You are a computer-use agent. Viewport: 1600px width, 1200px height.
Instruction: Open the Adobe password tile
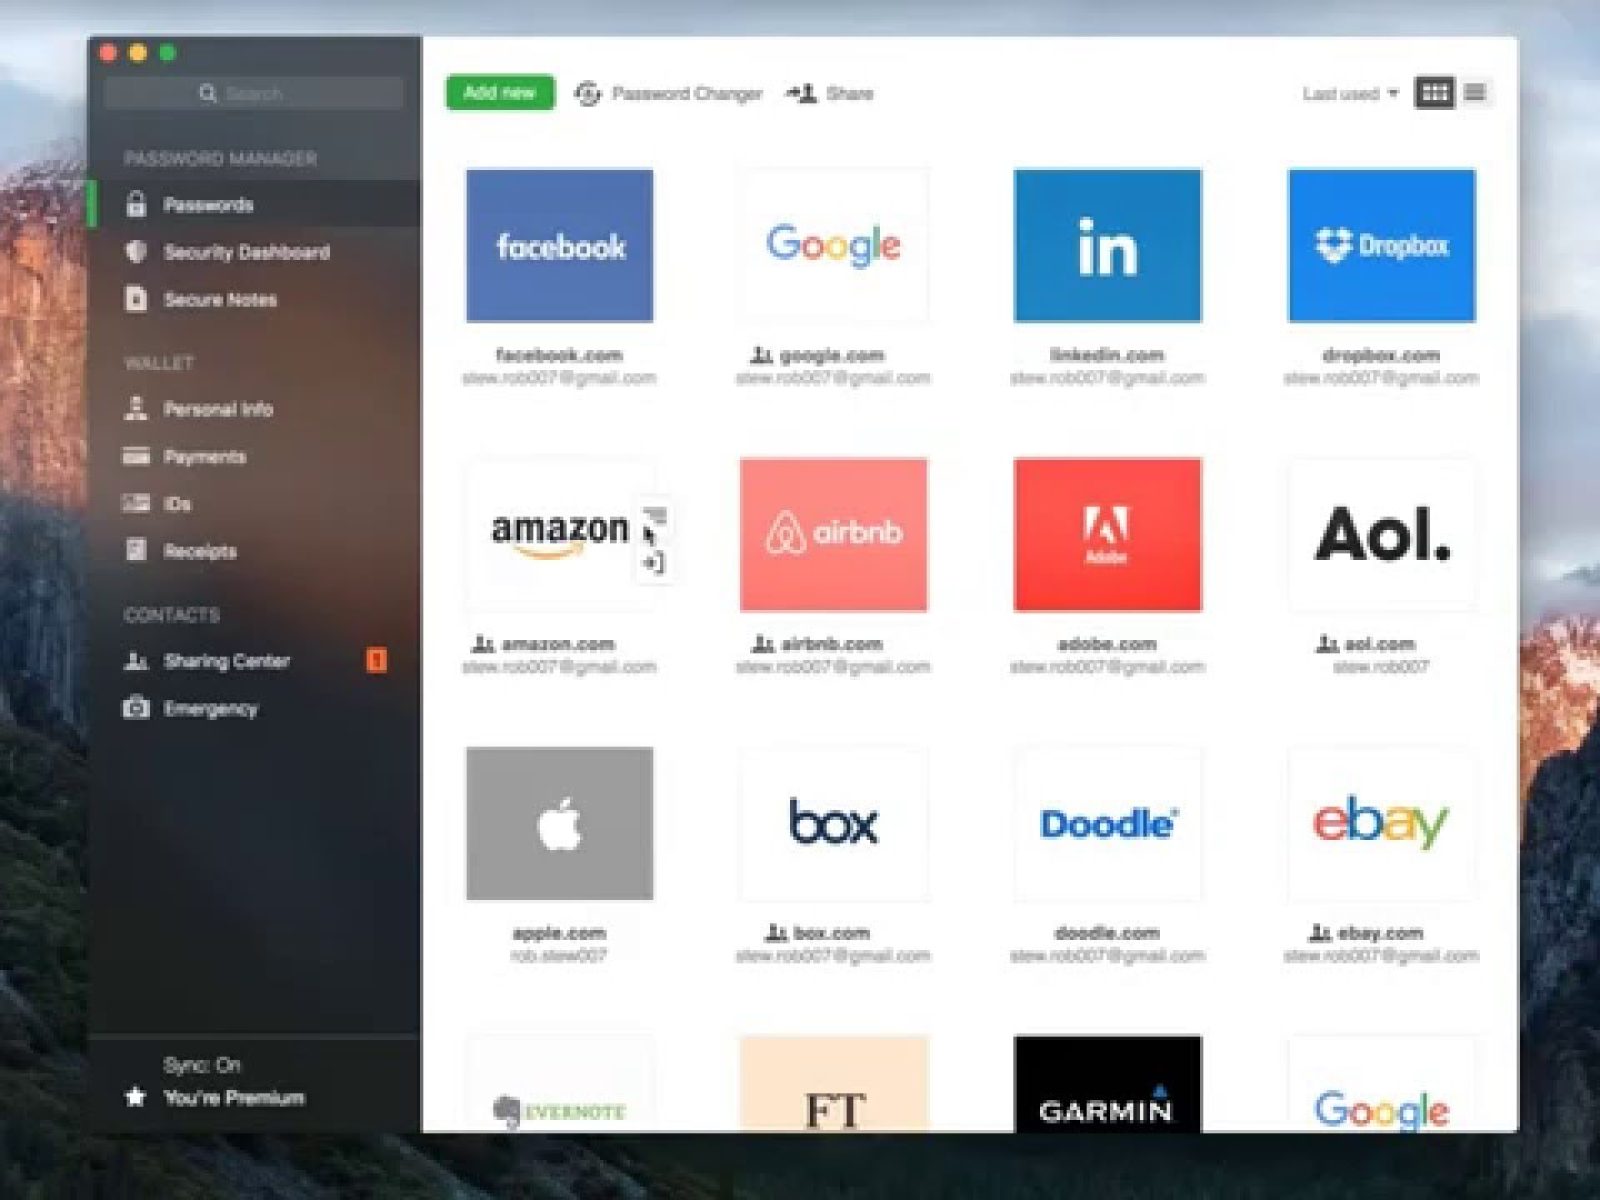pyautogui.click(x=1108, y=535)
